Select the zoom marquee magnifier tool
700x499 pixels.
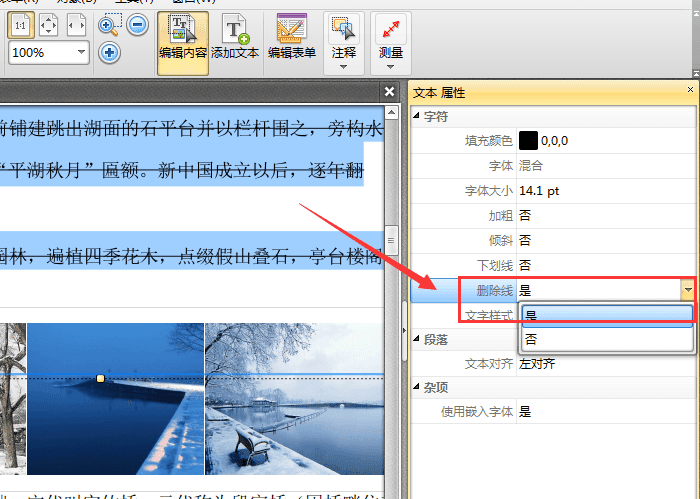pos(110,25)
